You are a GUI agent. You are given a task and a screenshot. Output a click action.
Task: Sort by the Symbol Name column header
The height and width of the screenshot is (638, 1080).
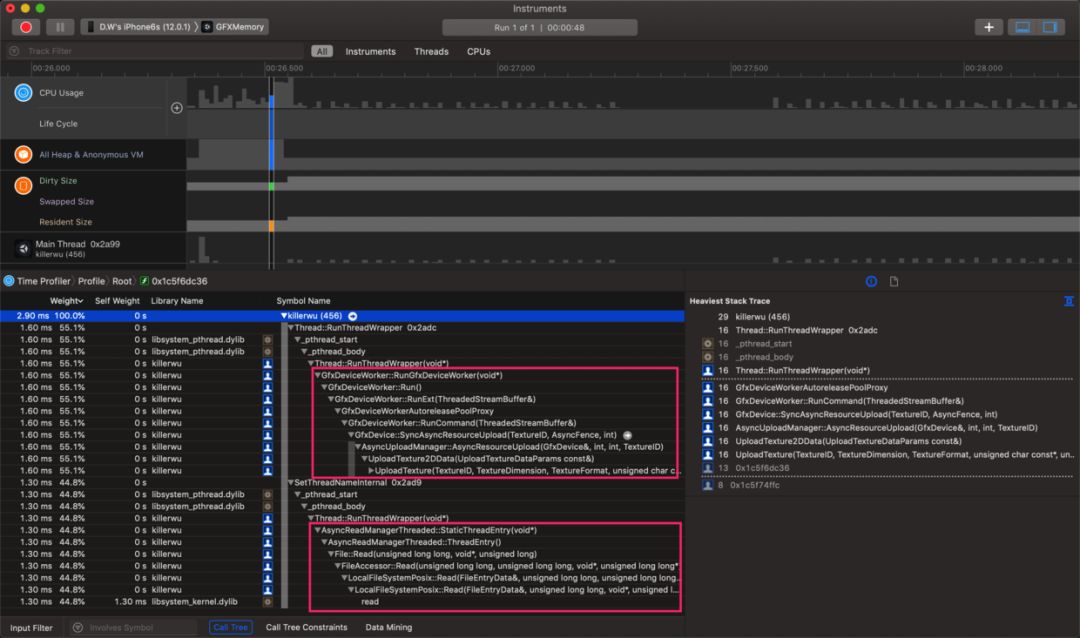pyautogui.click(x=303, y=301)
